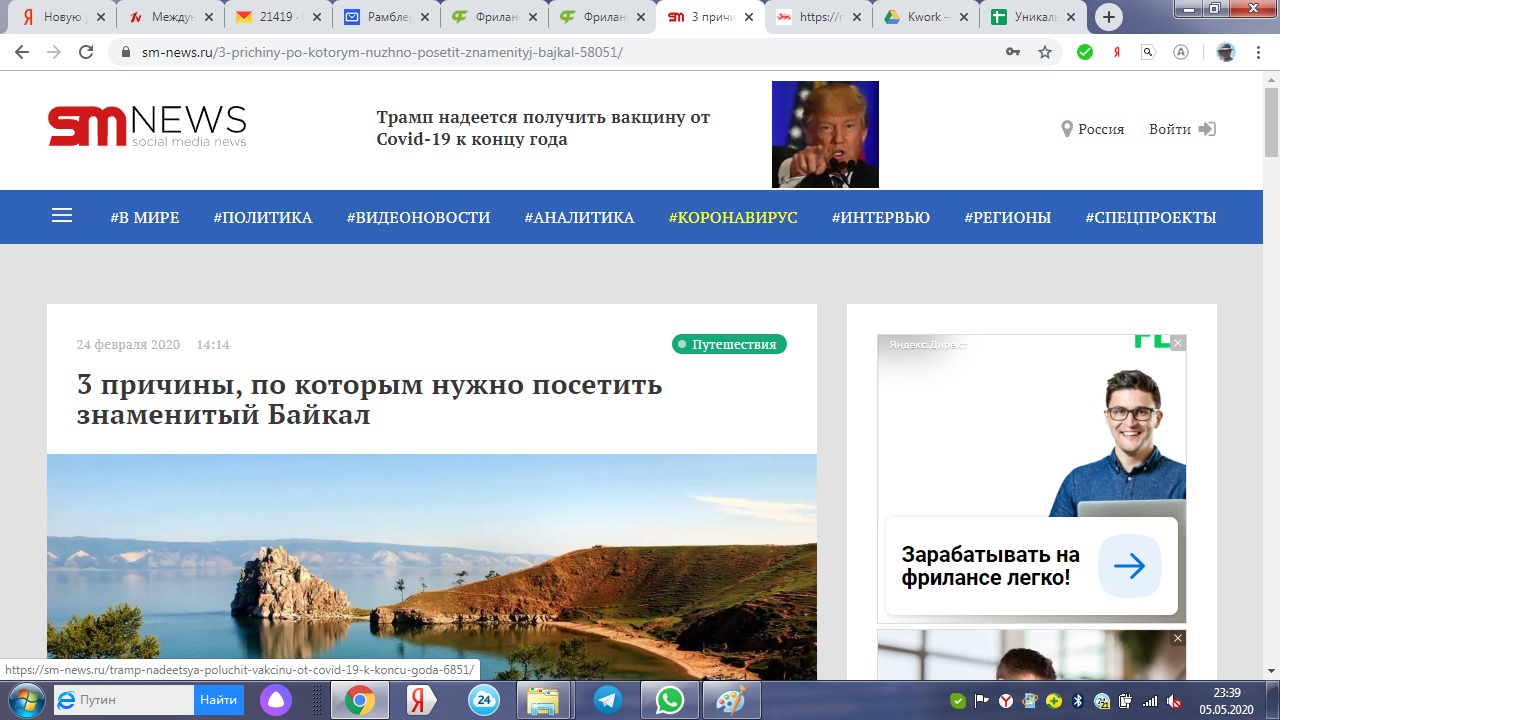Screen dimensions: 1520x720
Task: Open the #ПОЛИТИКА section
Action: (x=263, y=217)
